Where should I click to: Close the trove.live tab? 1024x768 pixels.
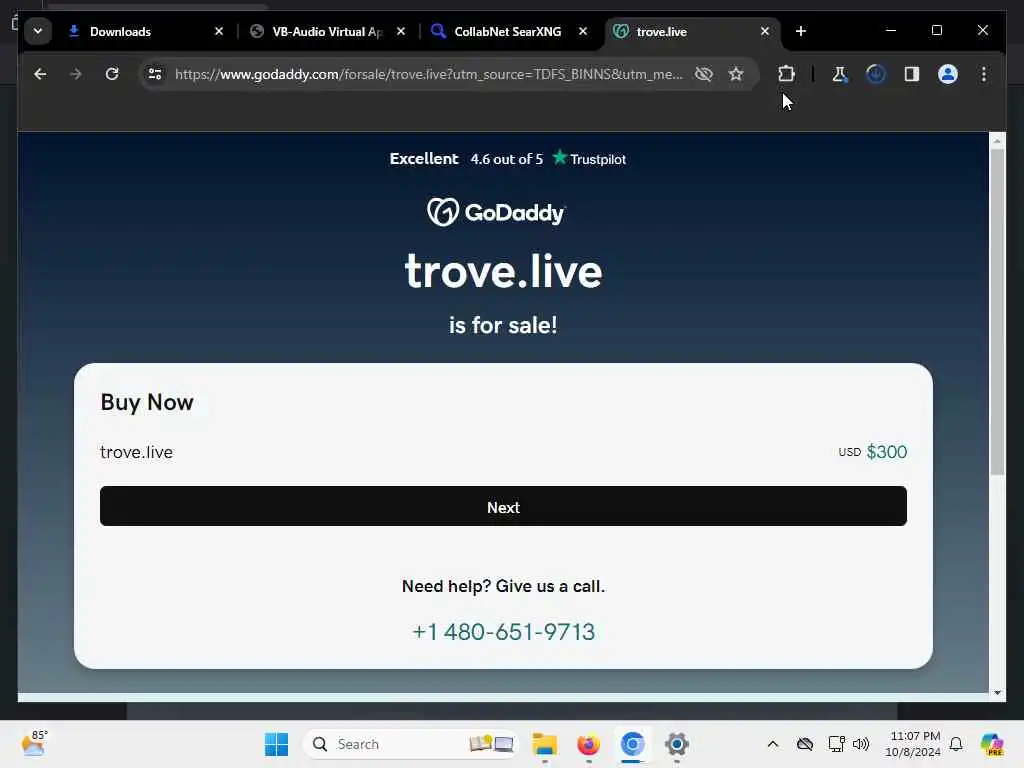coord(765,31)
